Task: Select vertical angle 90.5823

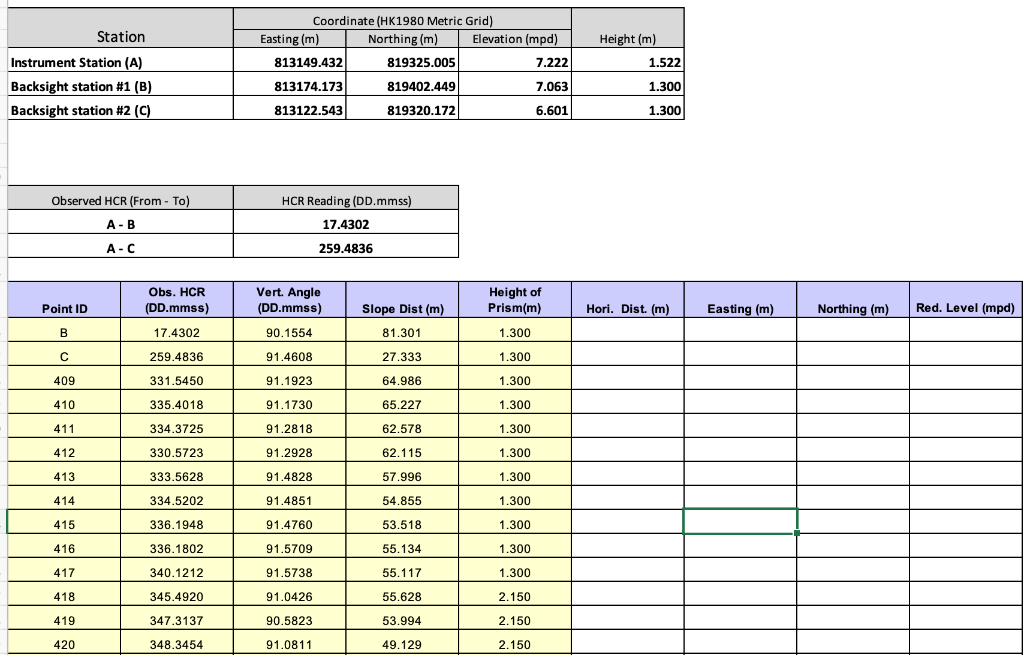Action: coord(289,620)
